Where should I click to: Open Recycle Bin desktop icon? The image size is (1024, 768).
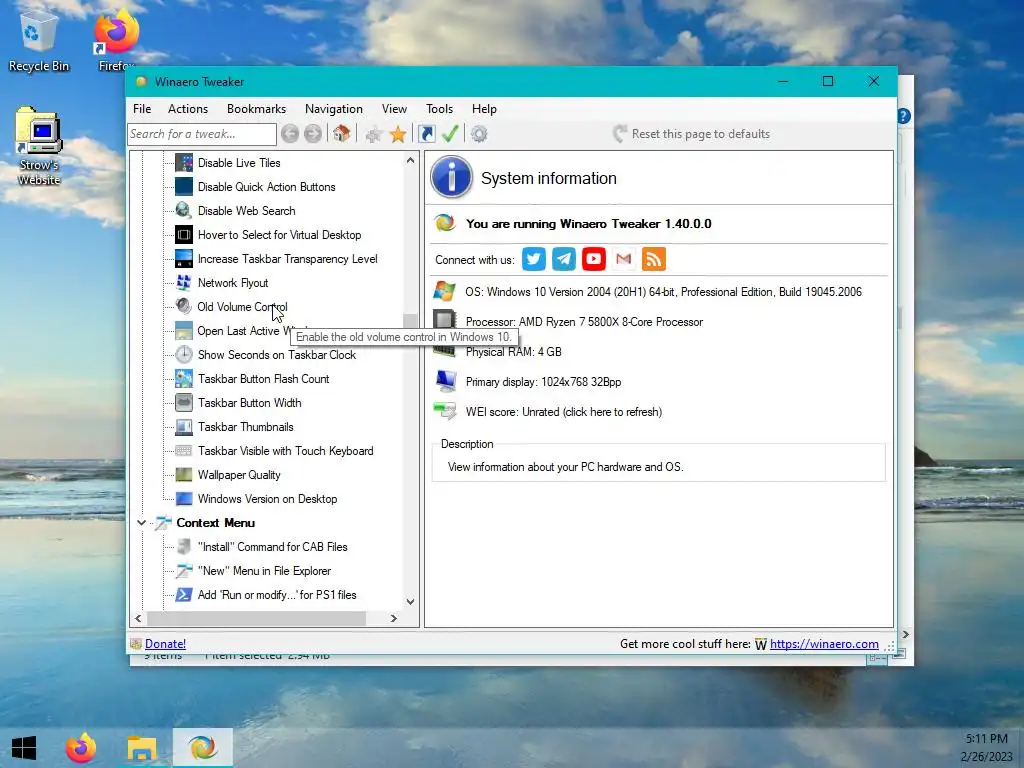(x=39, y=40)
